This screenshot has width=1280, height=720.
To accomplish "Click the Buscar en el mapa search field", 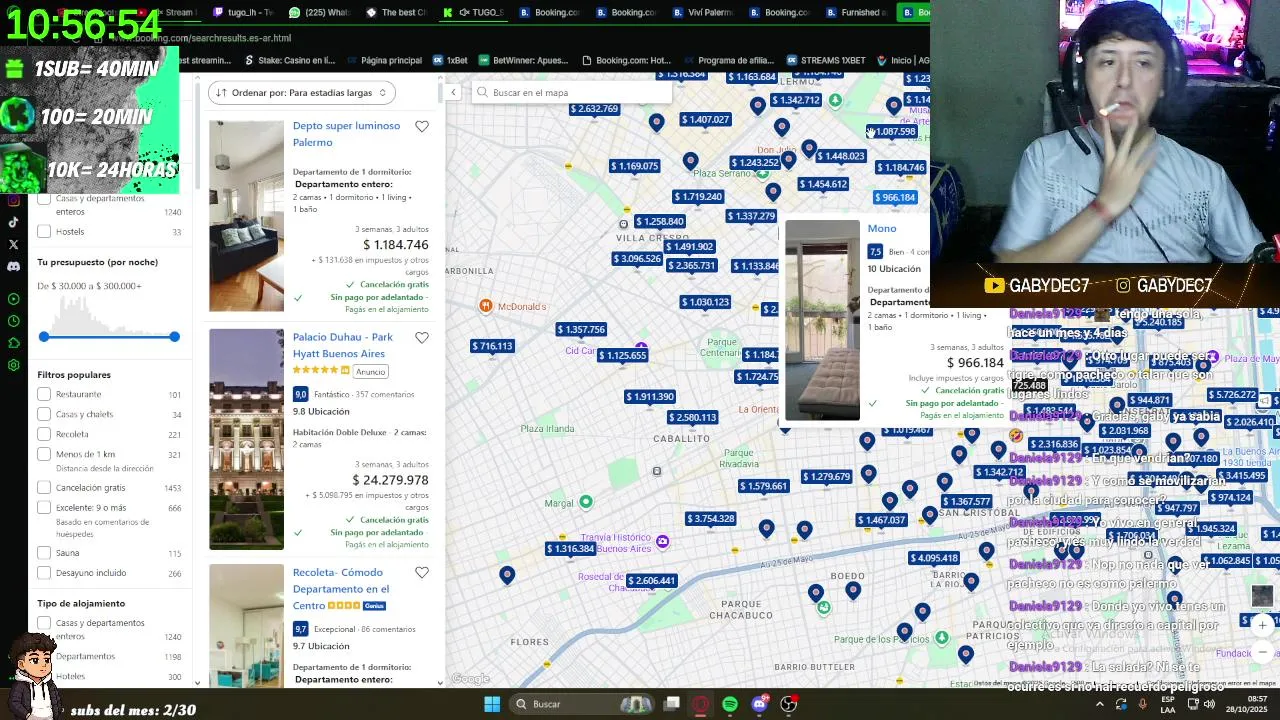I will pos(572,92).
